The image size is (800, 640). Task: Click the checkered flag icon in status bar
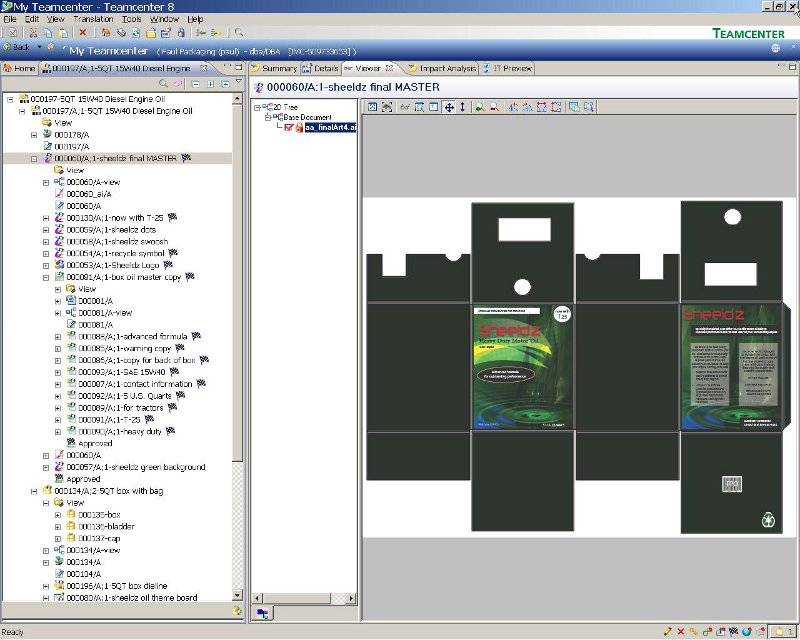[734, 632]
